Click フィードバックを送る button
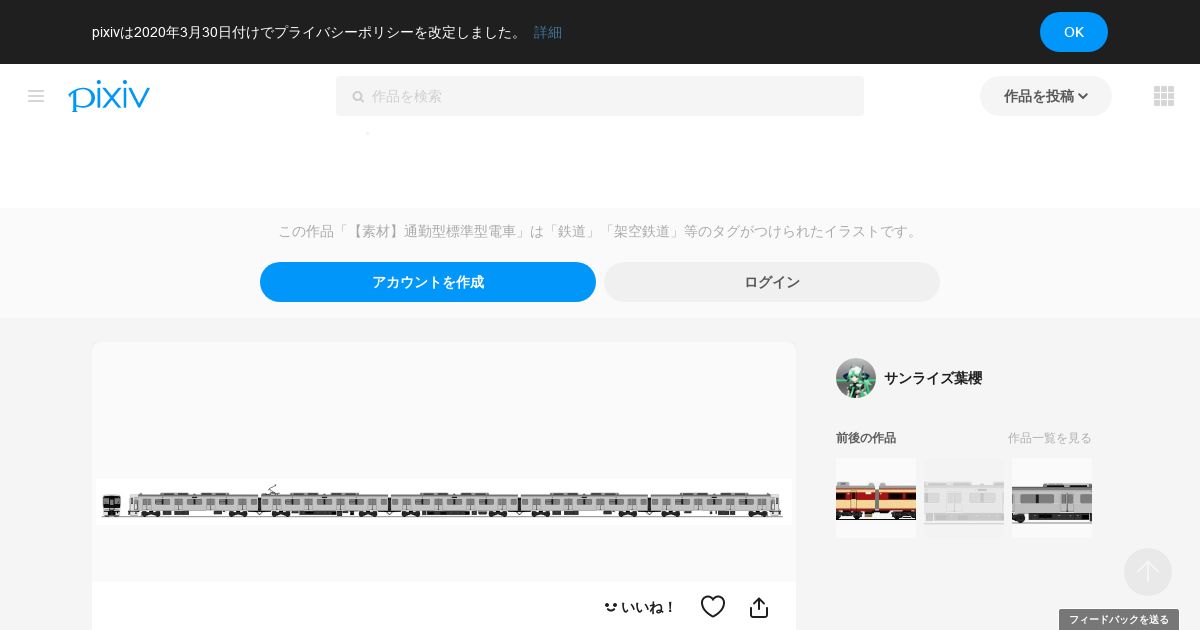 tap(1119, 620)
